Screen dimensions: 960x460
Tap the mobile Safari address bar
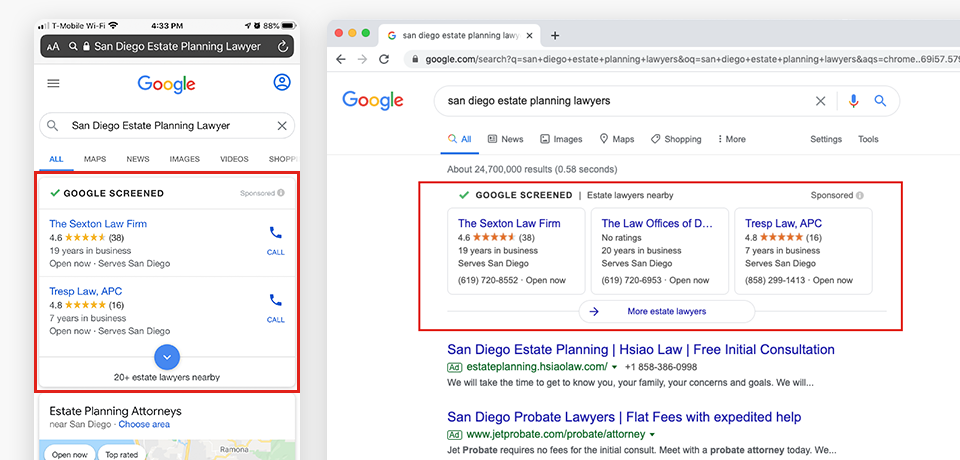click(167, 47)
